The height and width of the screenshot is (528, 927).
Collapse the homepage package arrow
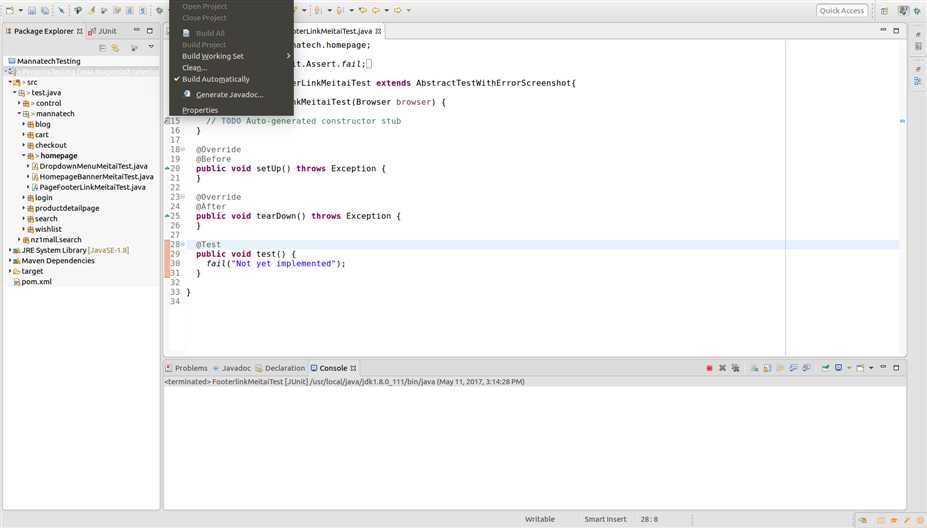click(24, 156)
